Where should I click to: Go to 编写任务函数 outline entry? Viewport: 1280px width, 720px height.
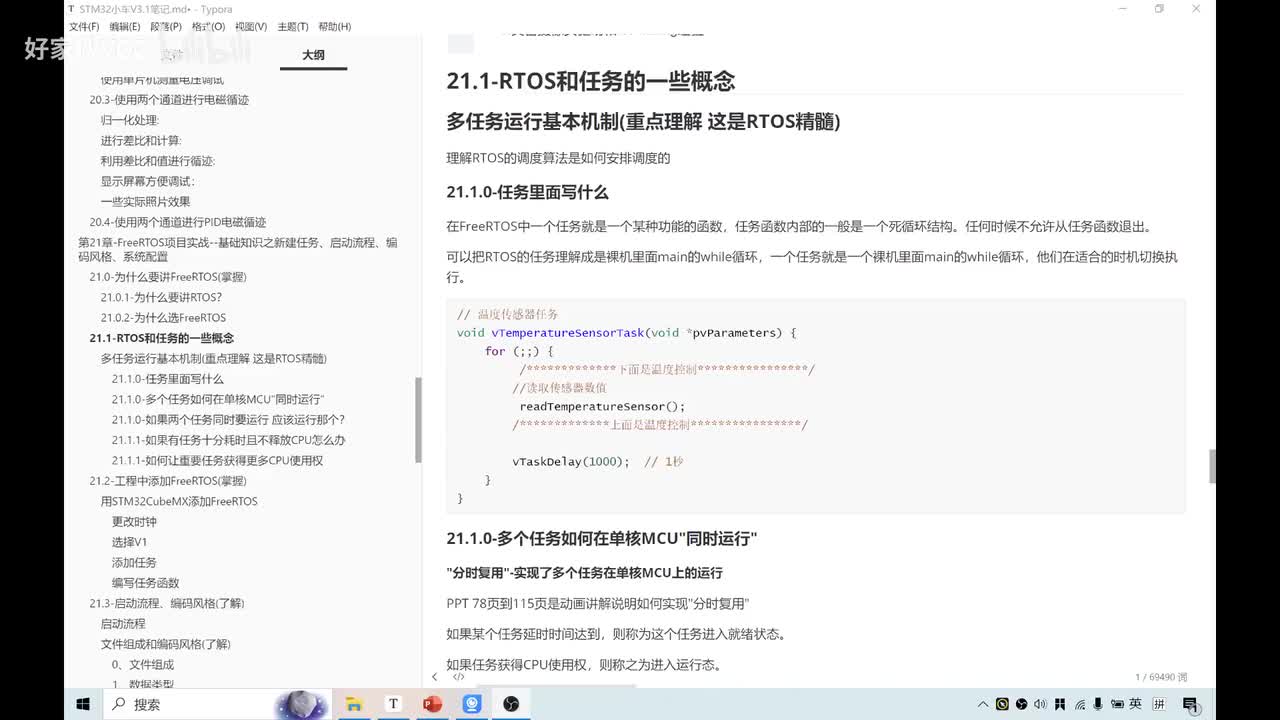click(145, 583)
